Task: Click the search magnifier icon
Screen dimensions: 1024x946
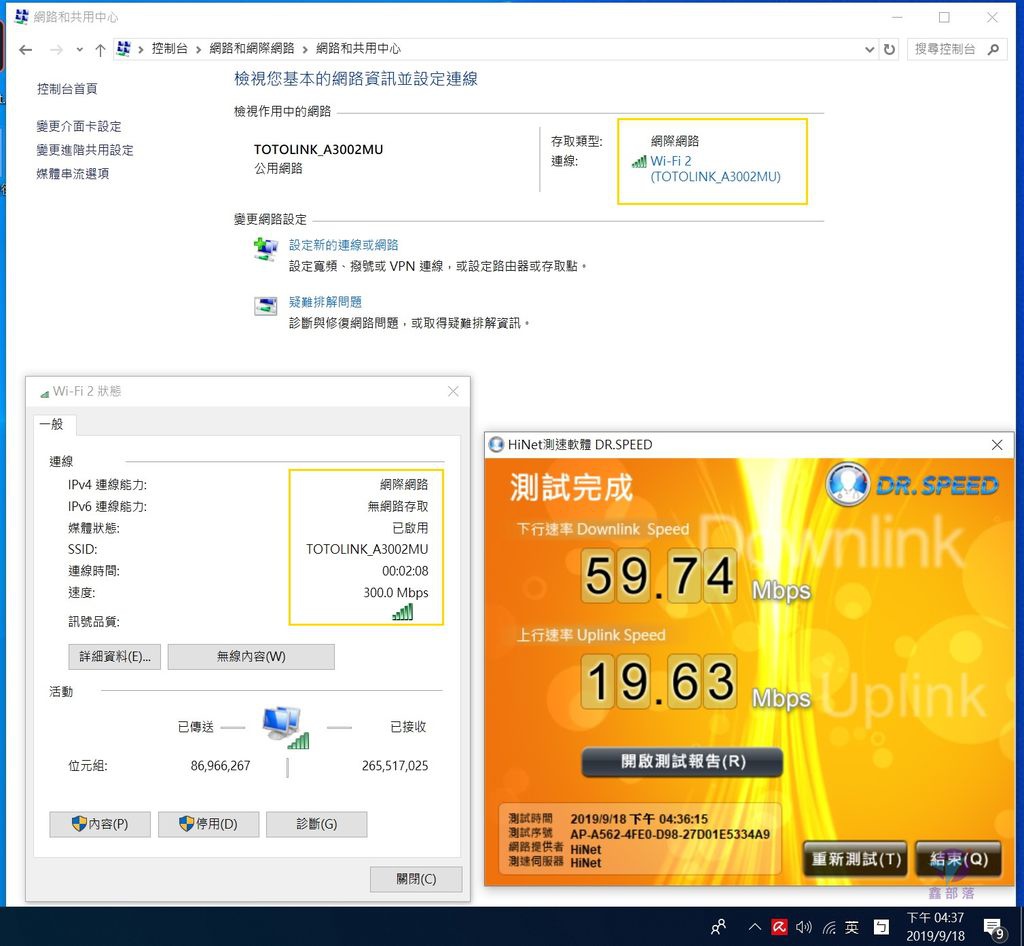Action: [993, 49]
